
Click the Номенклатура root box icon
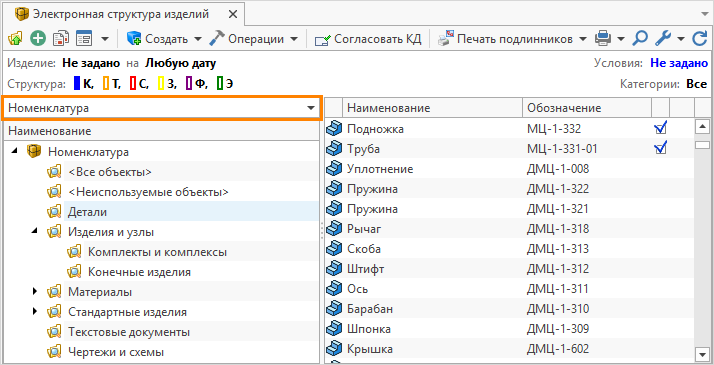[x=34, y=152]
